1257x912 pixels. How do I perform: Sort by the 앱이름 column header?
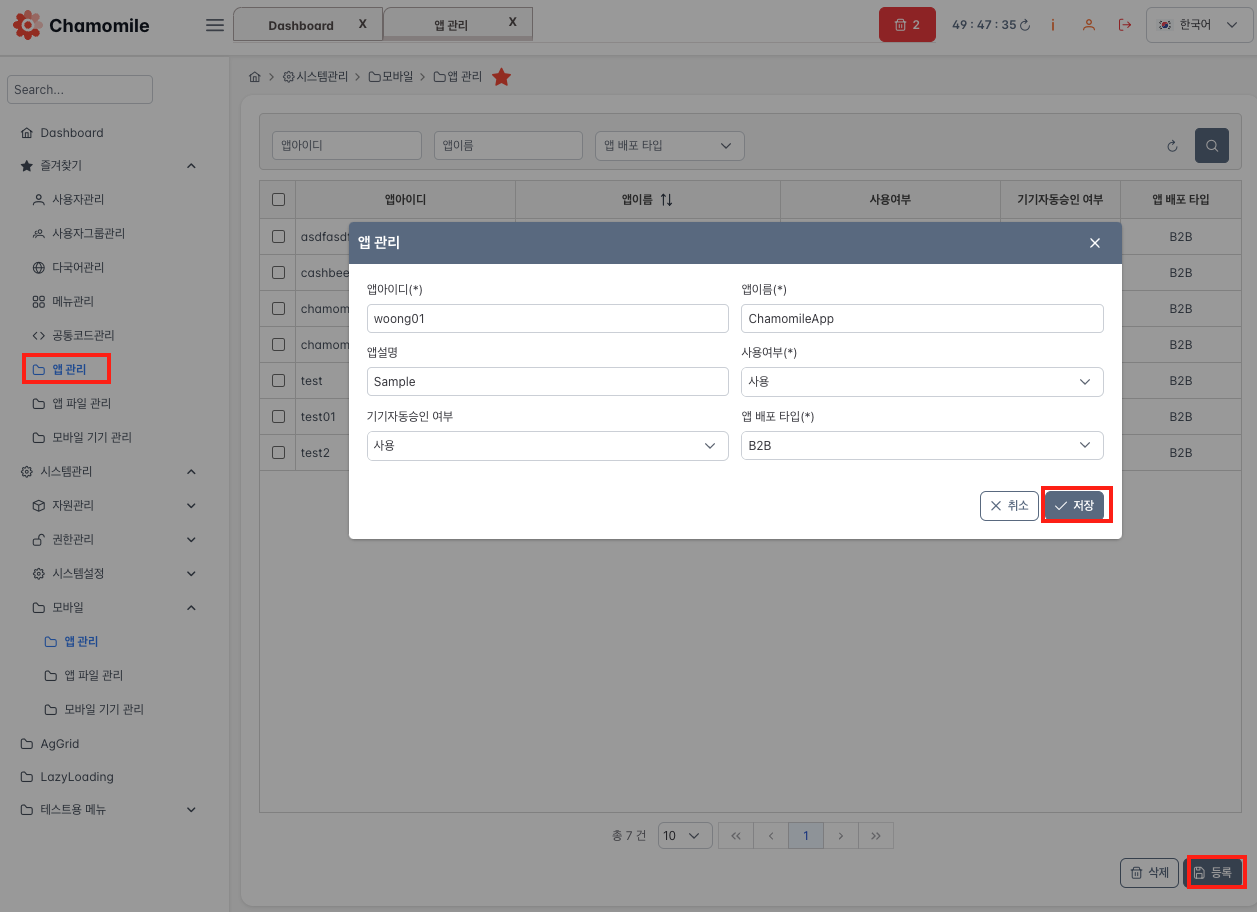coord(647,200)
